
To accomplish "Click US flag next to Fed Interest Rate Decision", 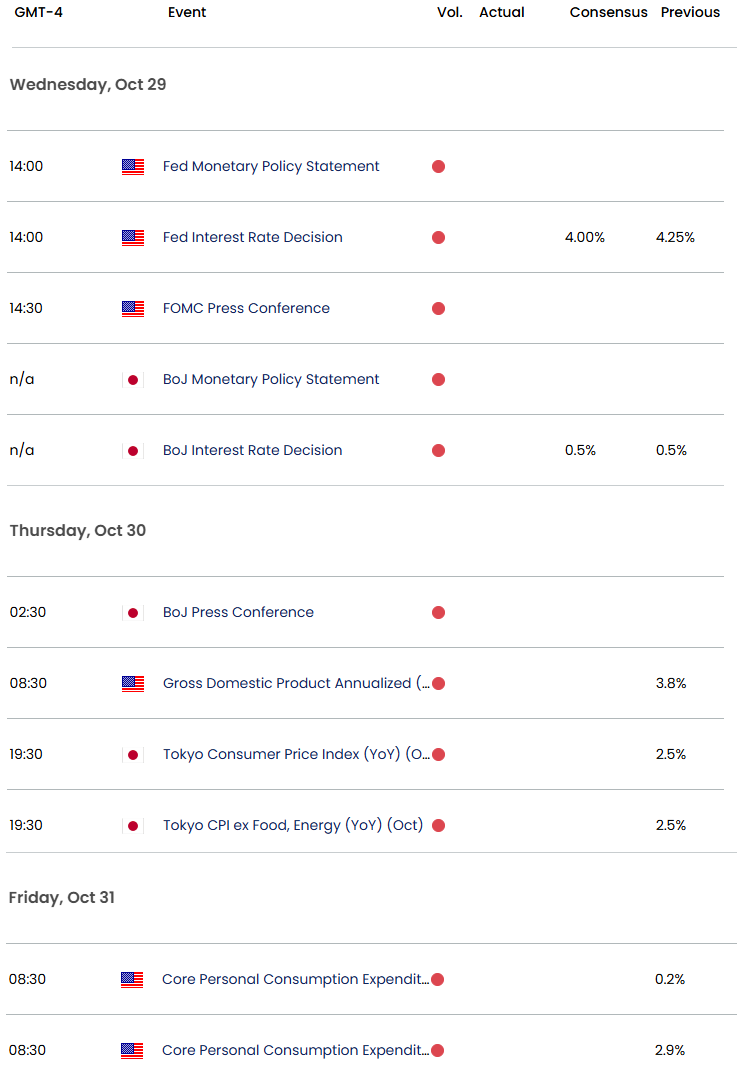I will click(133, 238).
